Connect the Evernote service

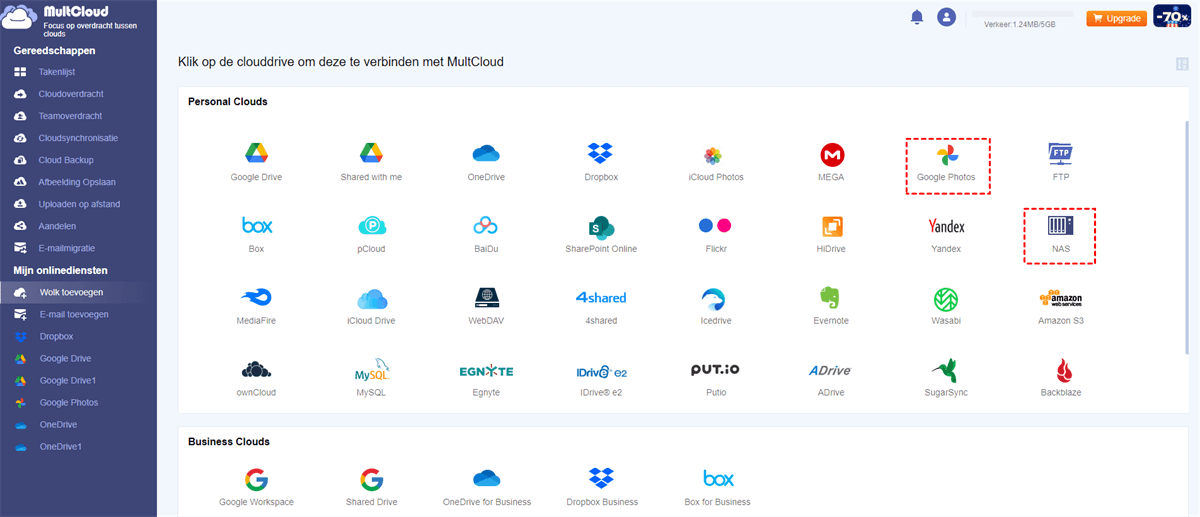point(831,298)
